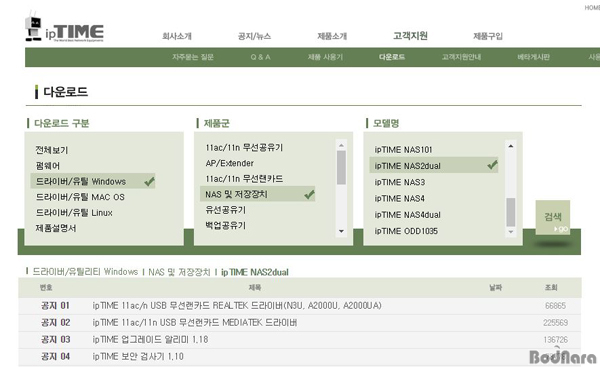The image size is (600, 367).
Task: Select NAS 및 저장장치 product group
Action: (258, 194)
